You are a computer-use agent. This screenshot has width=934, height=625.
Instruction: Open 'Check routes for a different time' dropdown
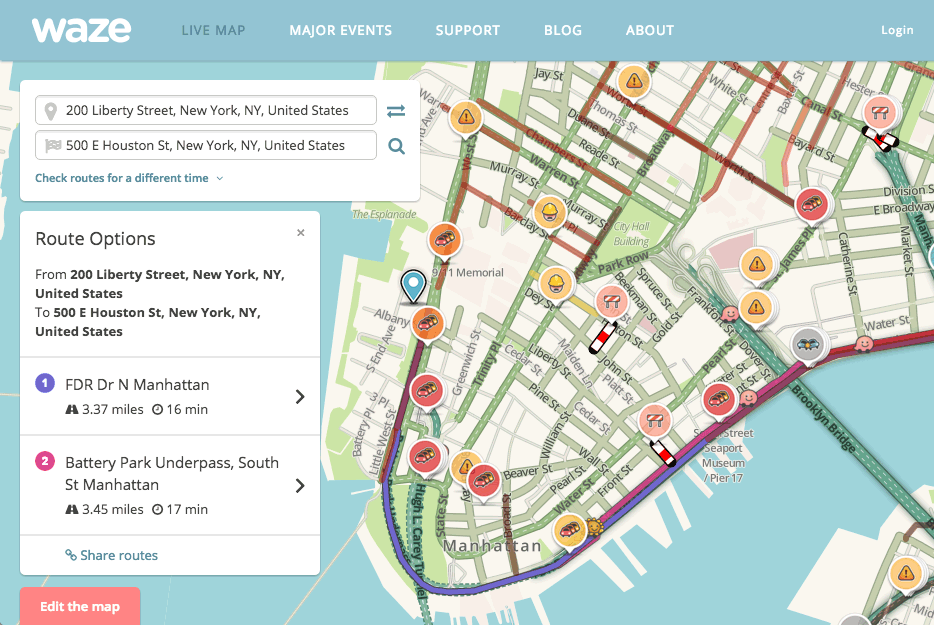pos(129,178)
